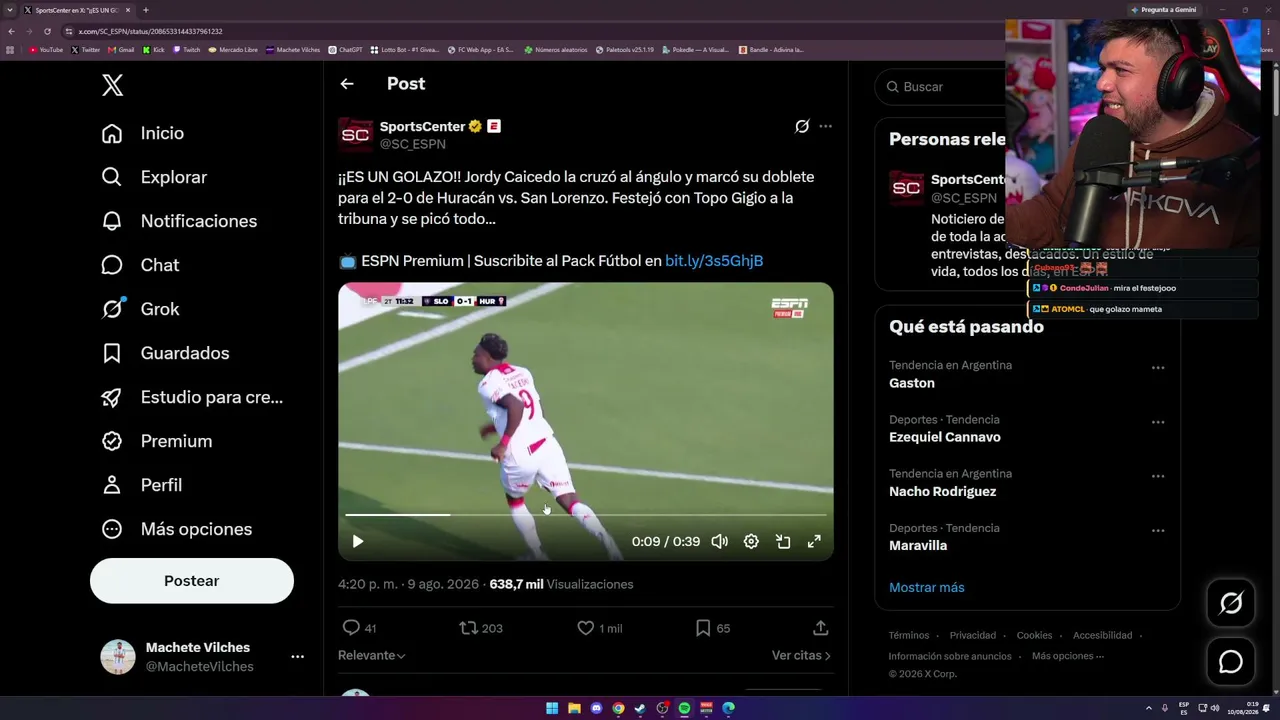Image resolution: width=1280 pixels, height=720 pixels.
Task: Click the Postear button
Action: tap(192, 581)
